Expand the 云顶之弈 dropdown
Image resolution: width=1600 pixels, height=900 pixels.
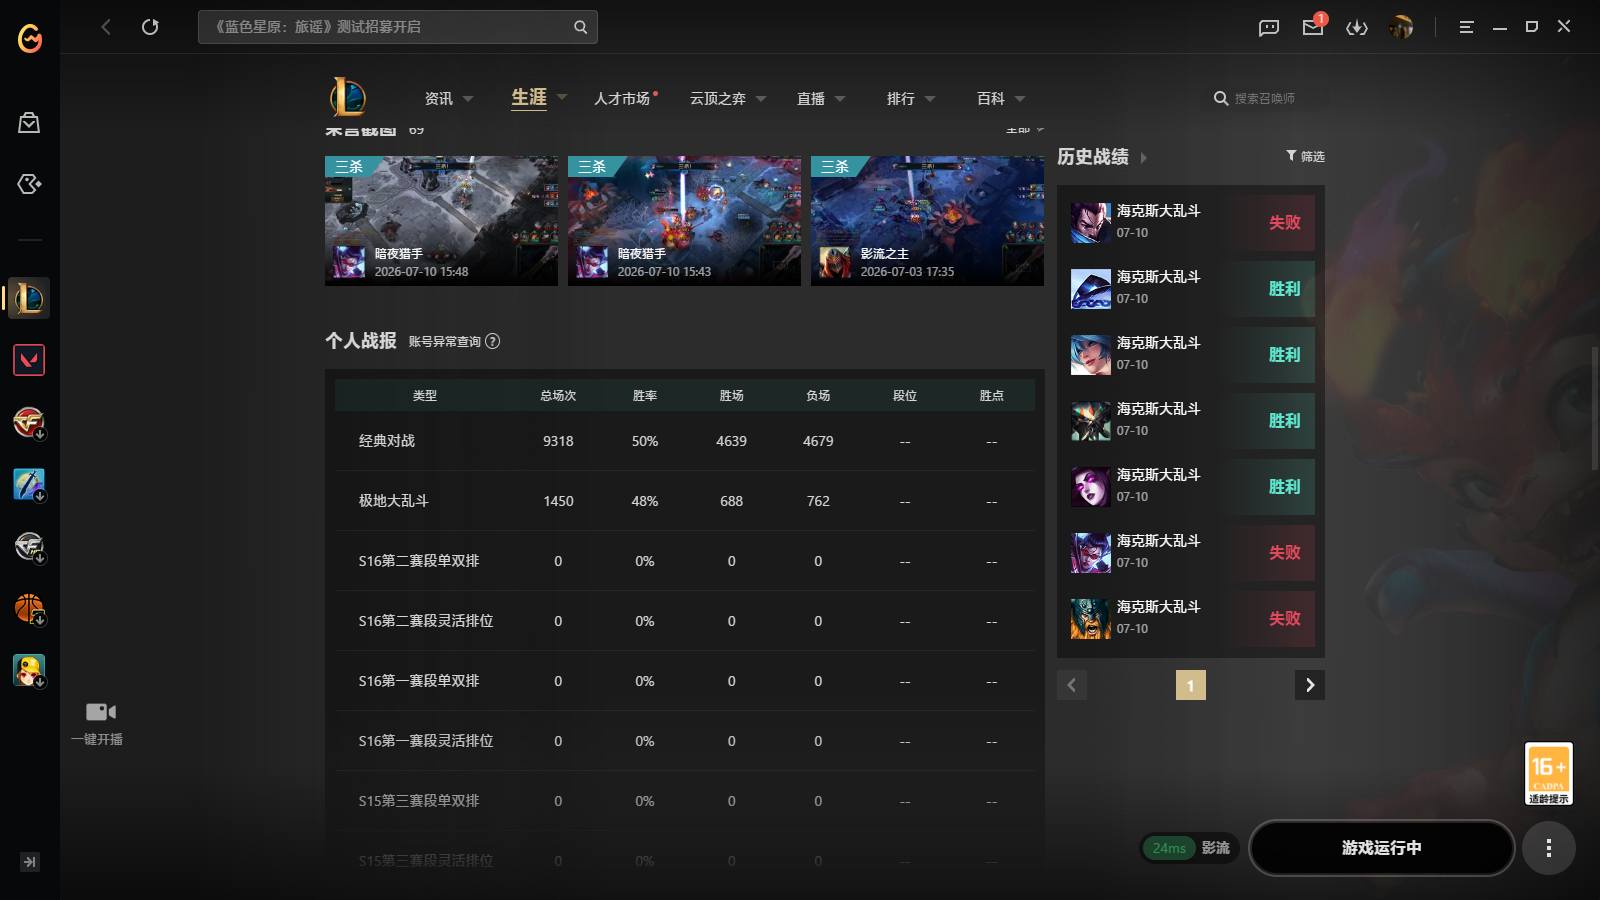pos(761,99)
